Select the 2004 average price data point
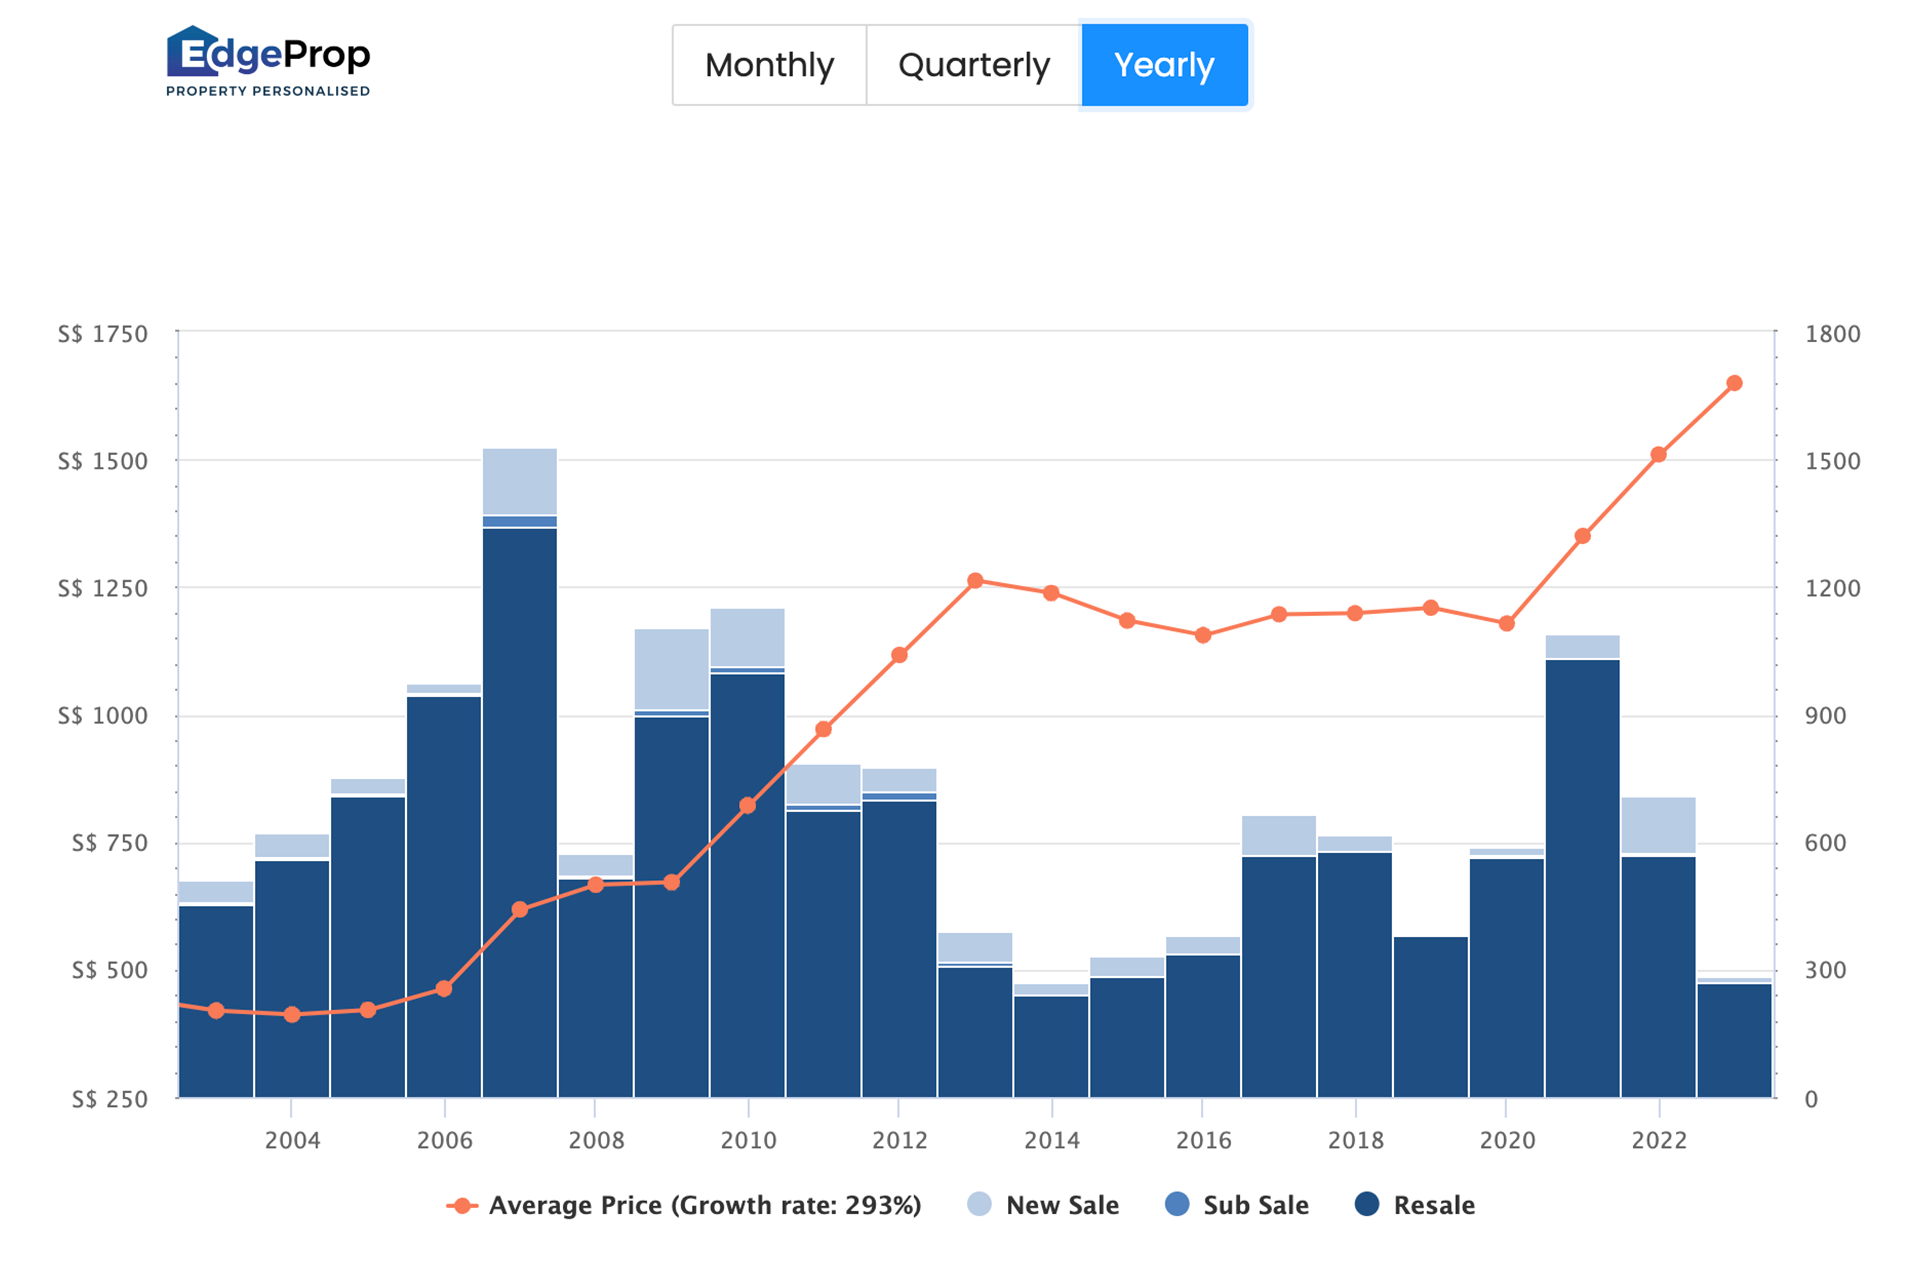Image resolution: width=1920 pixels, height=1280 pixels. tap(292, 1015)
